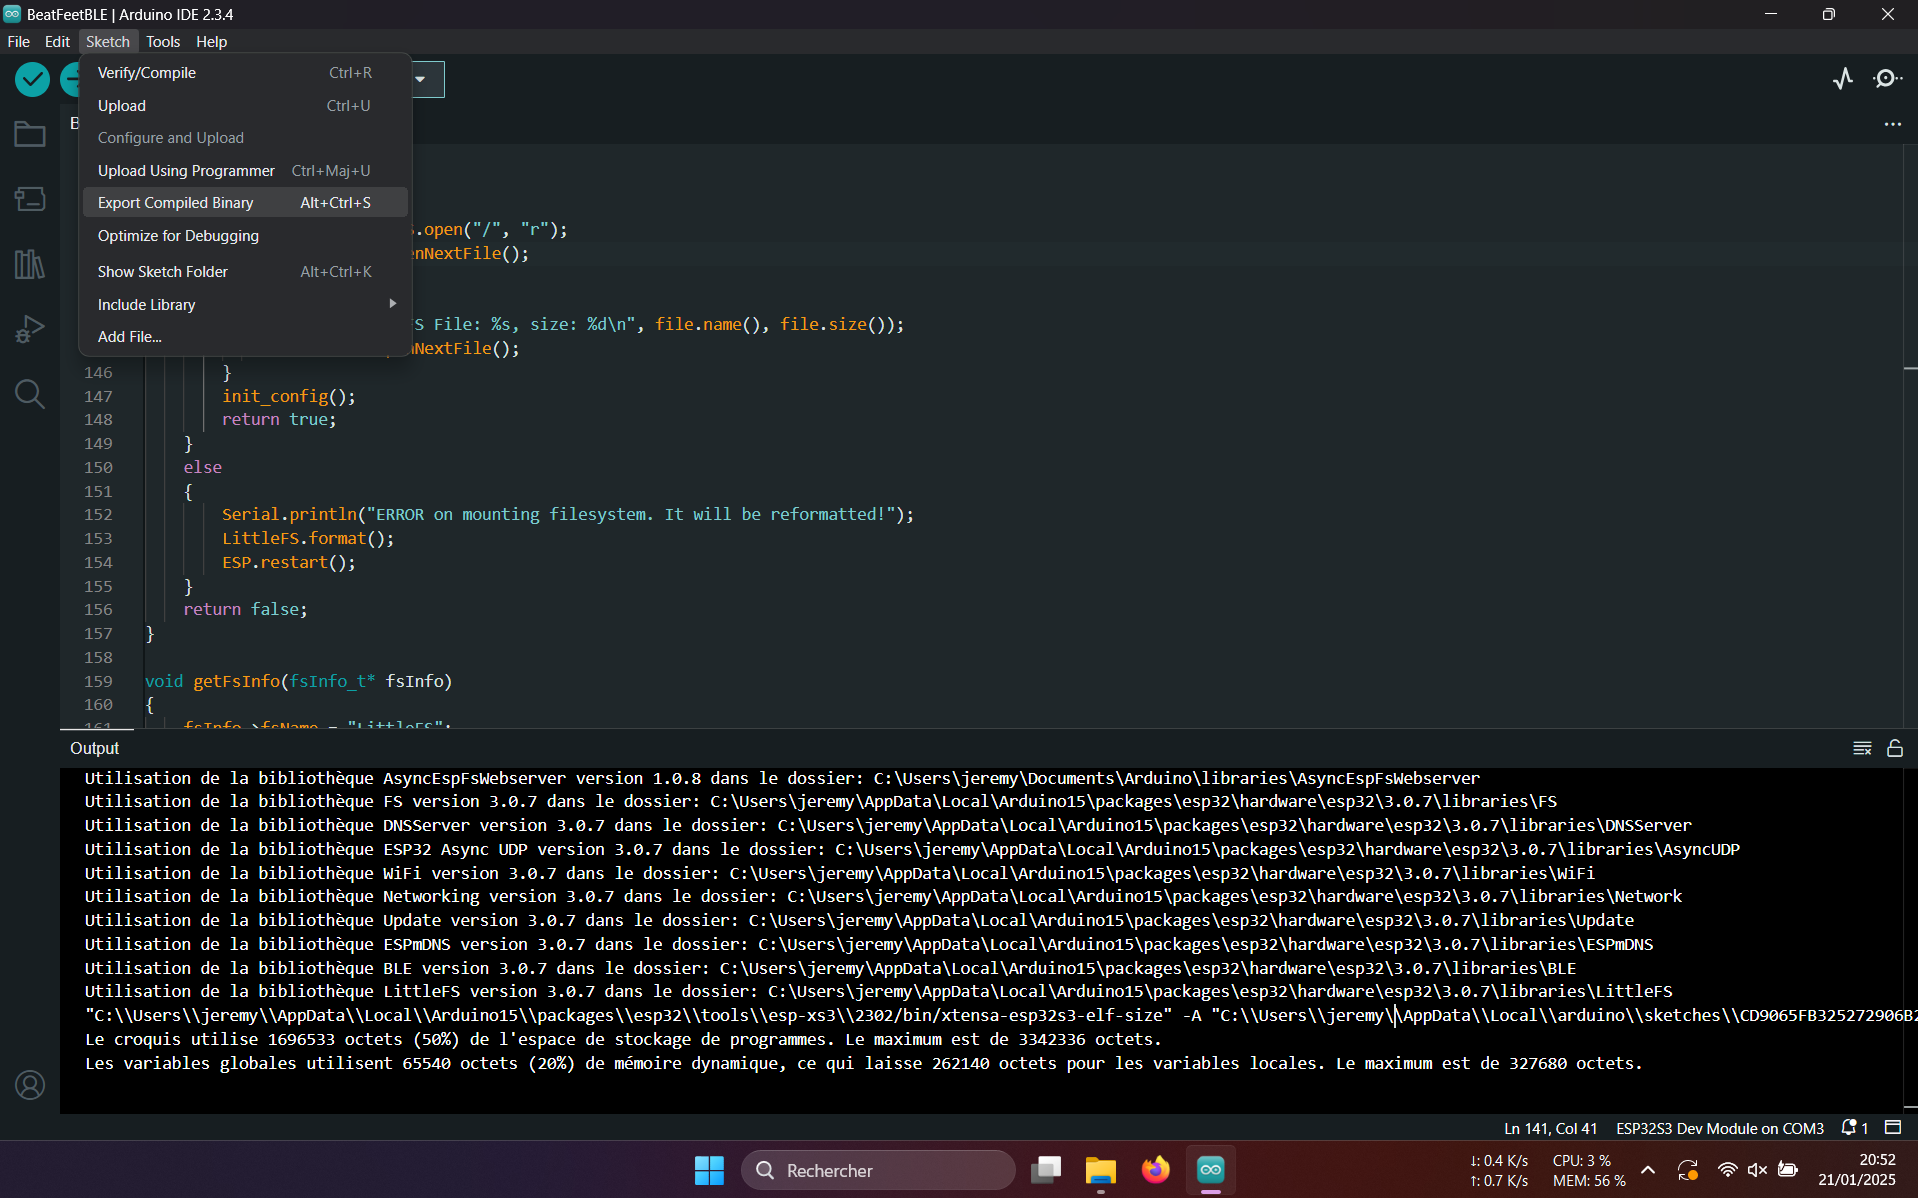Screen dimensions: 1918x1198
Task: Open the Library Manager sidebar icon
Action: pos(29,264)
